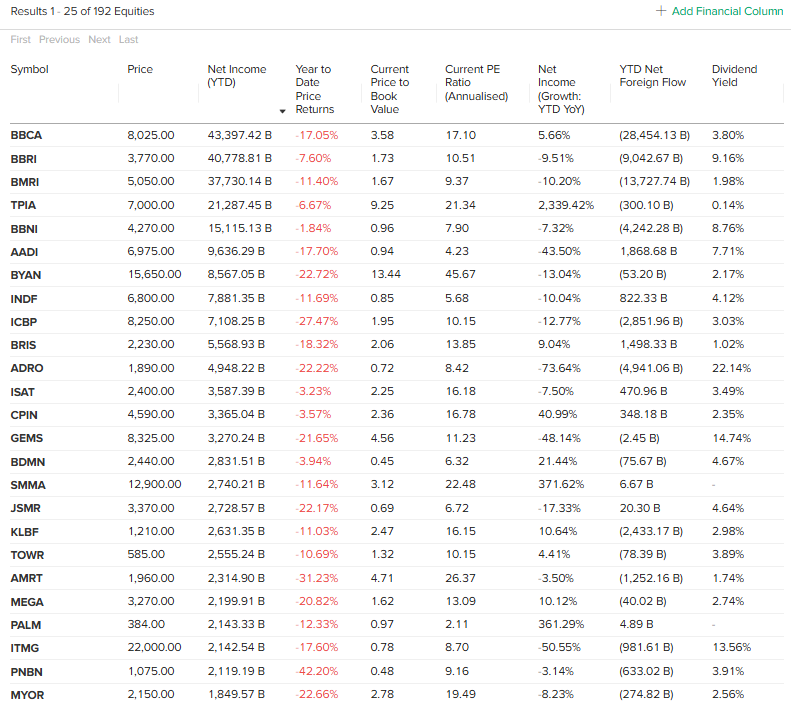Click the plus icon beside Add Financial Column

pos(660,11)
